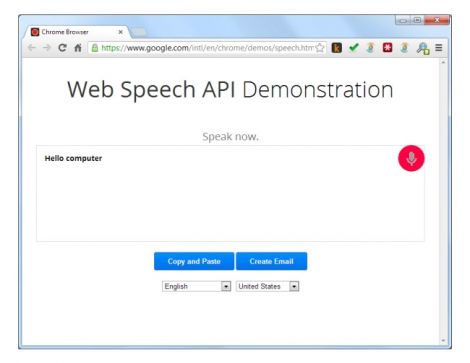This screenshot has width=470, height=363.
Task: Click the Chrome Browser tab favicon
Action: pyautogui.click(x=35, y=32)
